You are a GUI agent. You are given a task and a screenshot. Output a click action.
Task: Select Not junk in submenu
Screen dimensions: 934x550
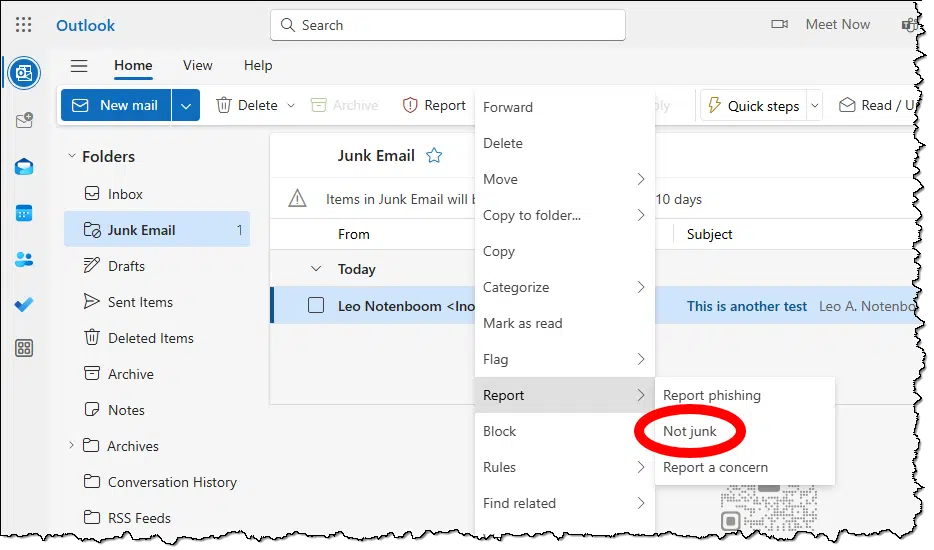pos(745,431)
